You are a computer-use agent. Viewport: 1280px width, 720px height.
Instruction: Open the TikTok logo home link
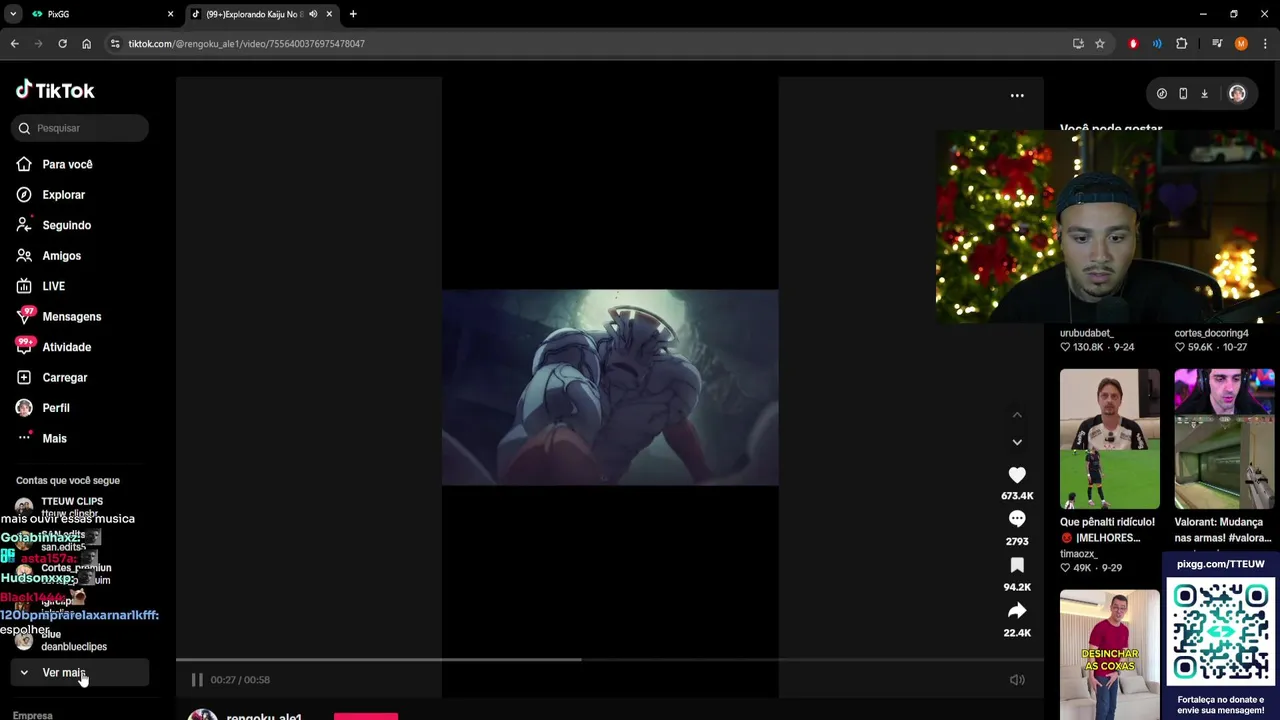point(55,90)
